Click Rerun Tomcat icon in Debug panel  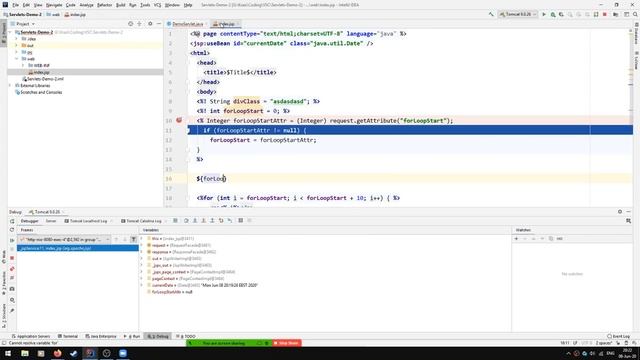click(12, 221)
